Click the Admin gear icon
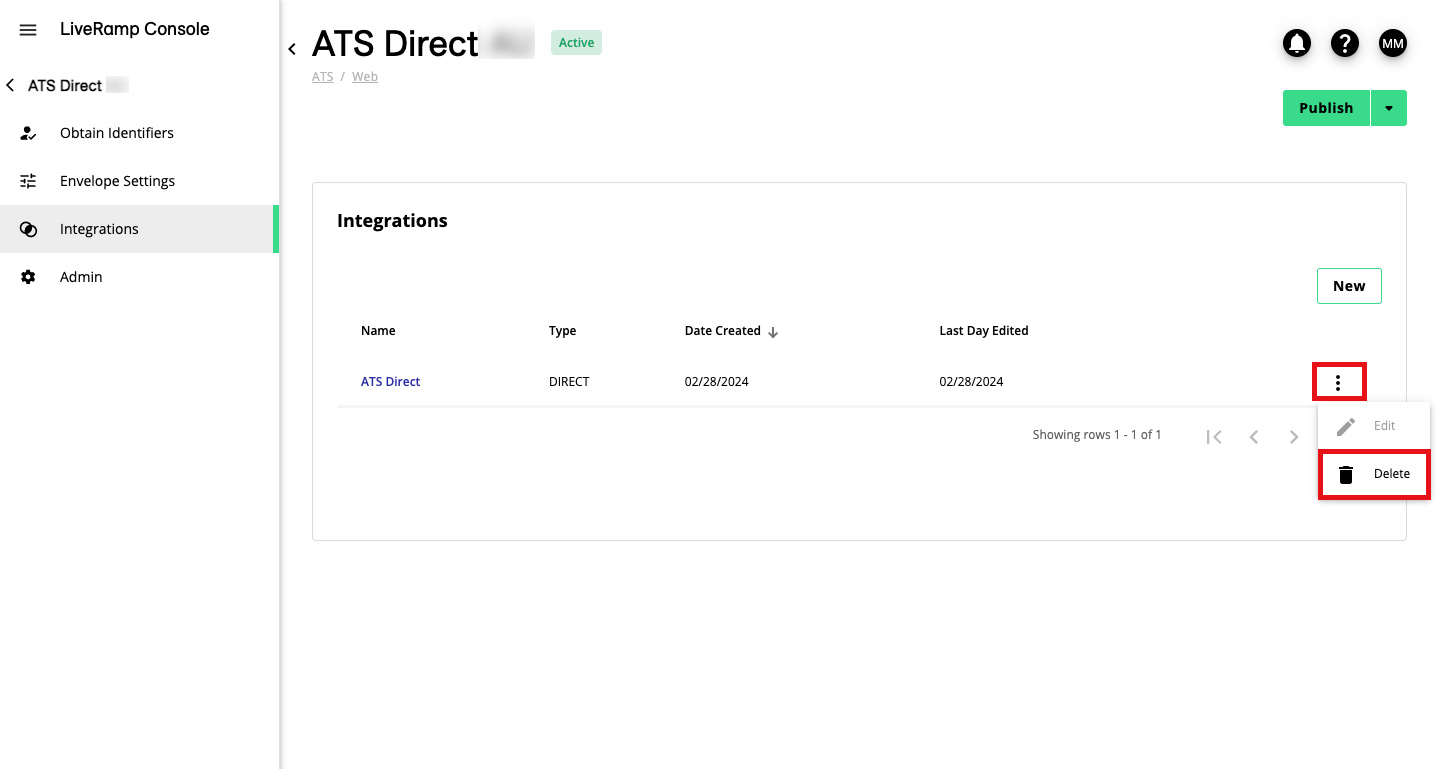Image resolution: width=1436 pixels, height=769 pixels. click(x=28, y=277)
